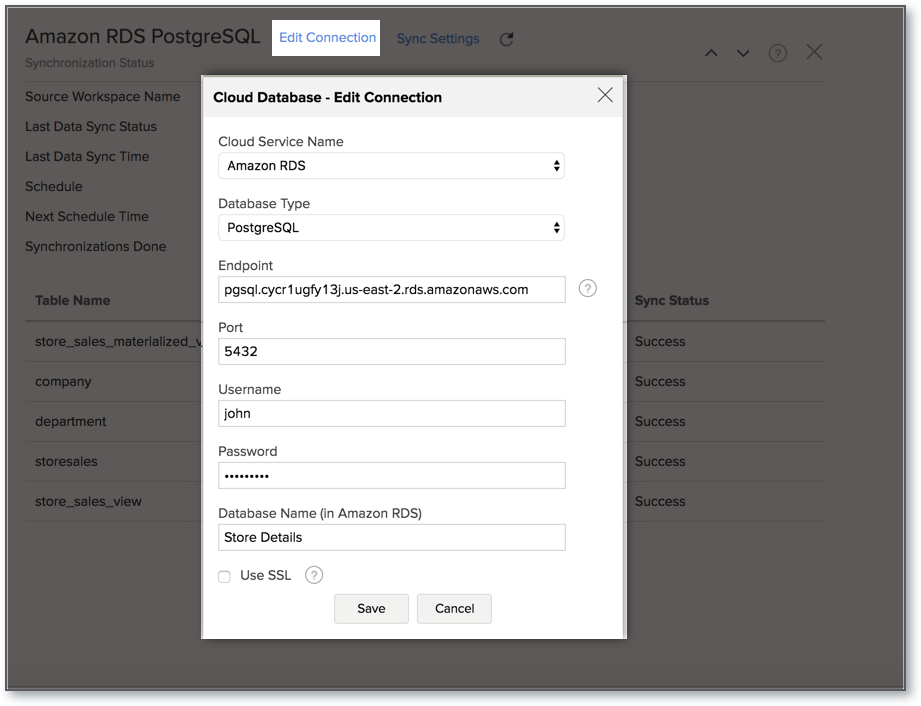
Task: Focus the Password input field
Action: (x=392, y=475)
